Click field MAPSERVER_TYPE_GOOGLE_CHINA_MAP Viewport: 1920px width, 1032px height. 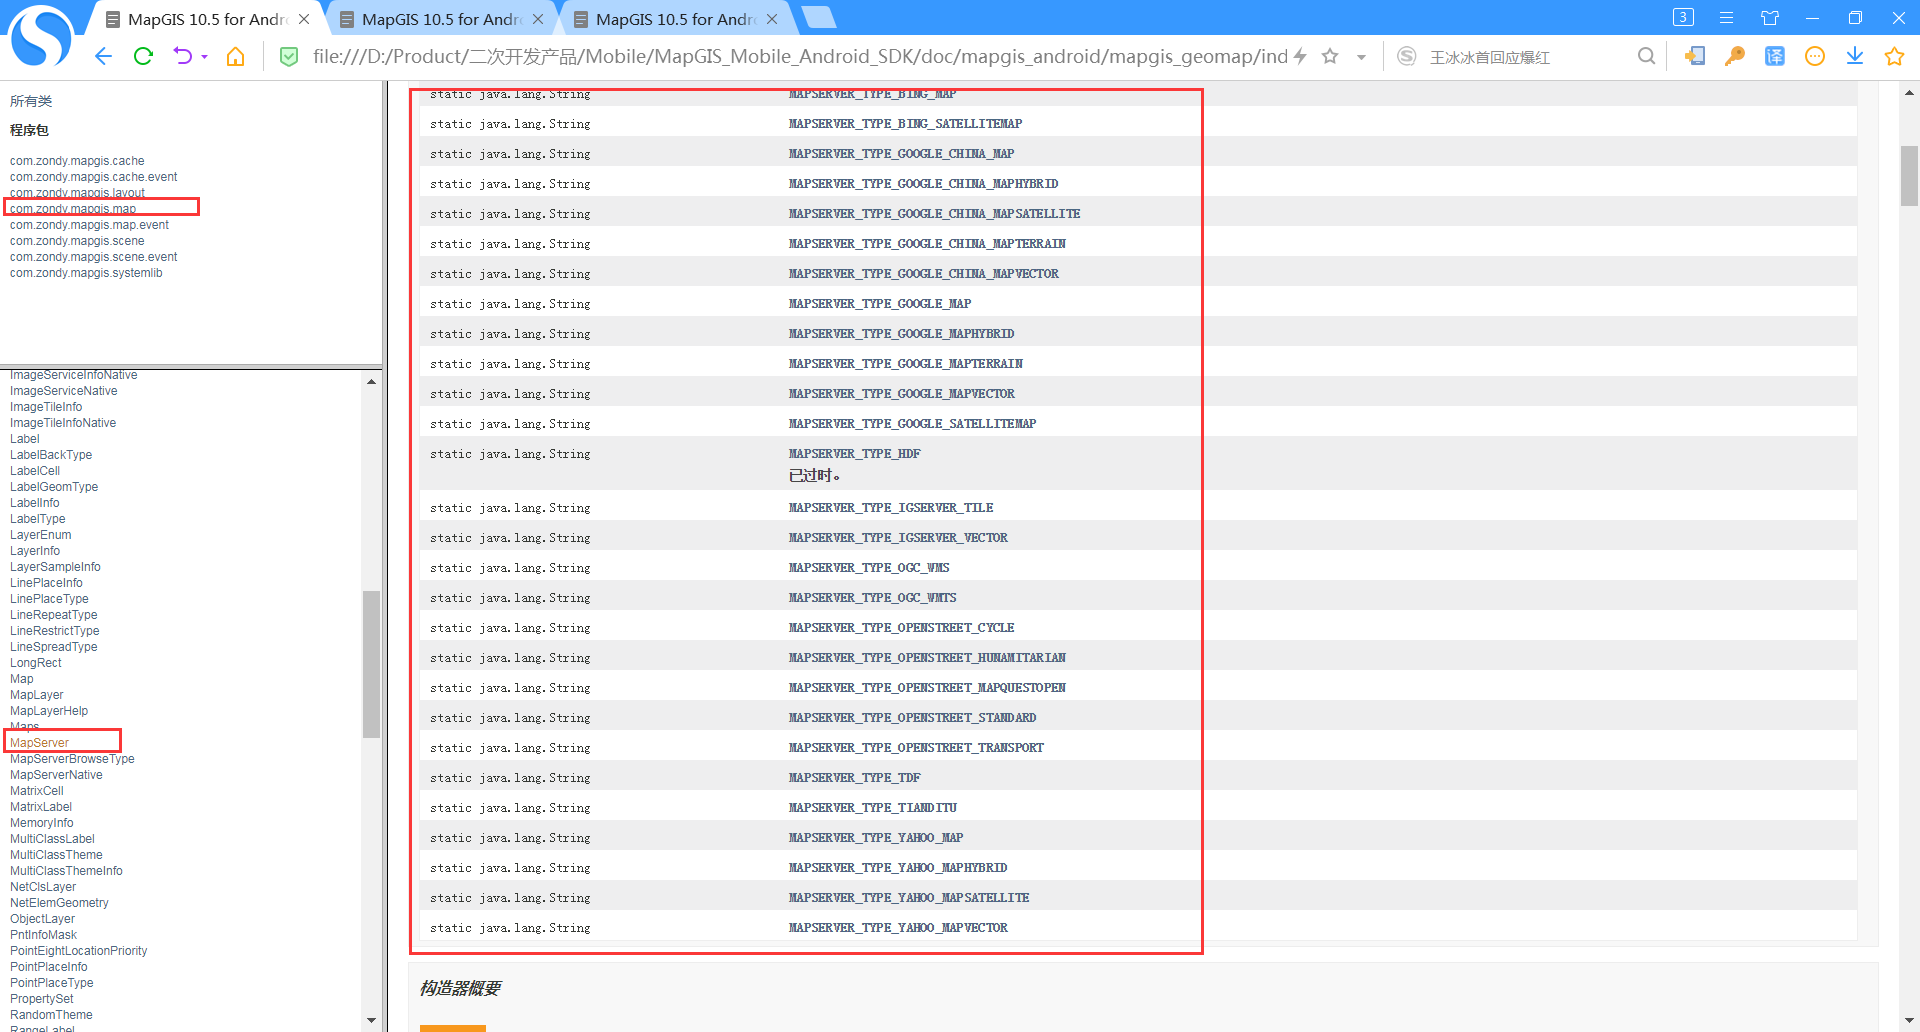901,154
